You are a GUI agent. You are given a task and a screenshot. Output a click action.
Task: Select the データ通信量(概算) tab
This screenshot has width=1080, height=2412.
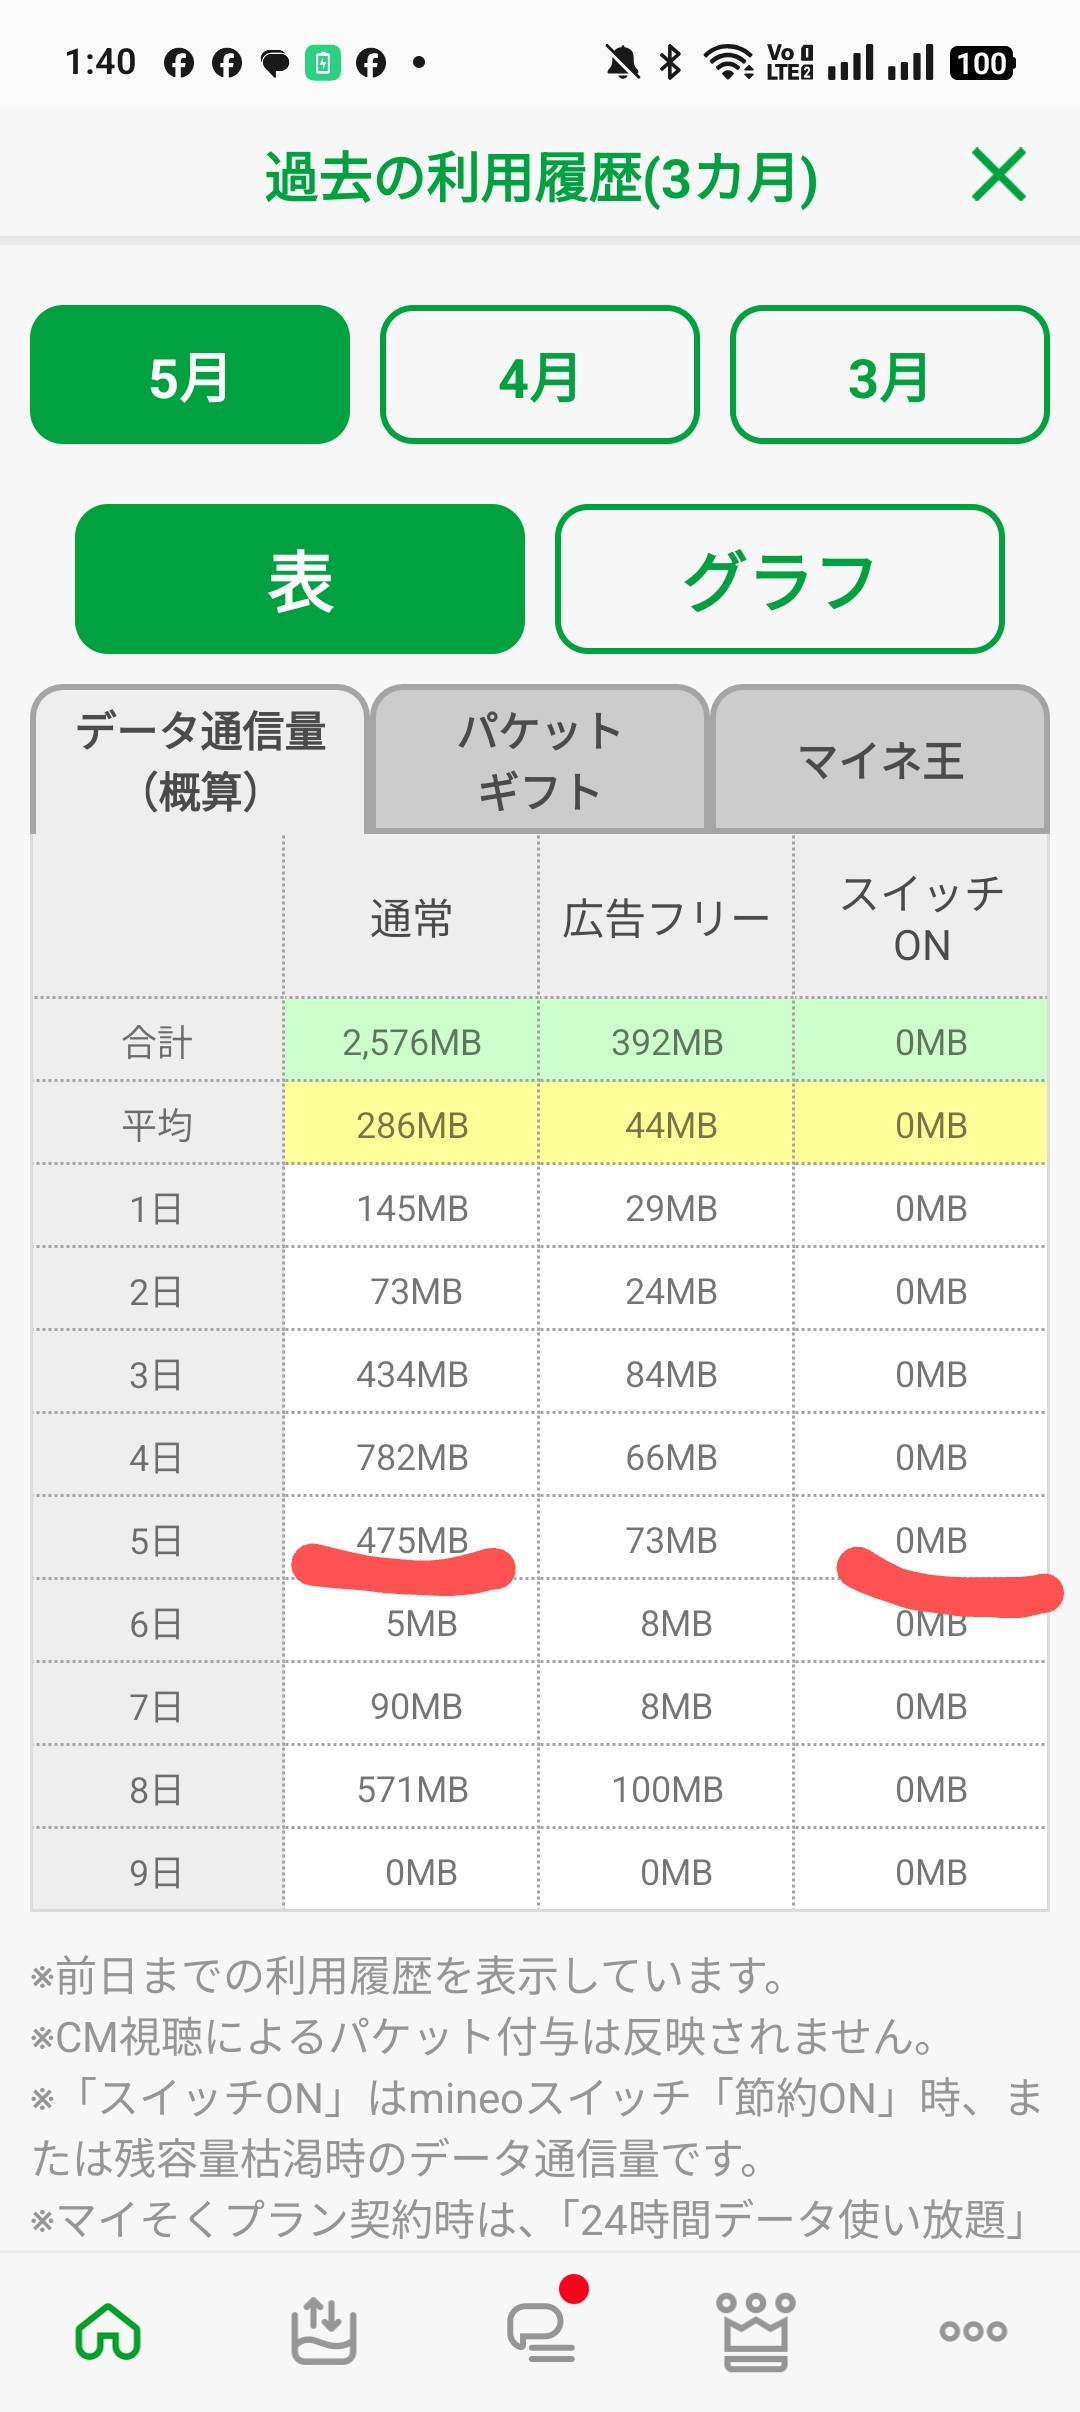200,760
